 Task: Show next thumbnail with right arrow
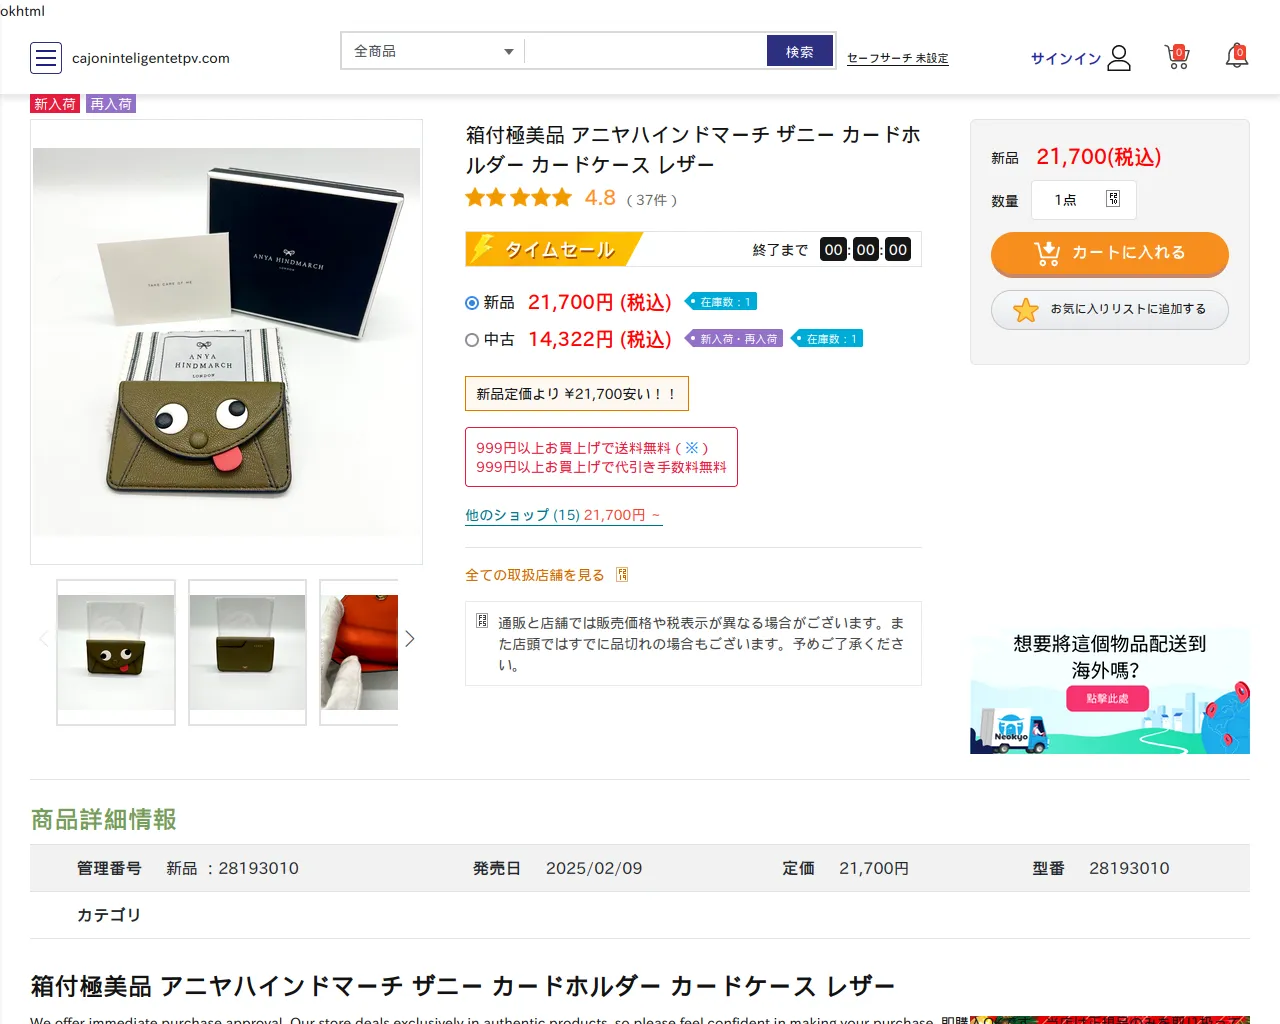(x=410, y=639)
